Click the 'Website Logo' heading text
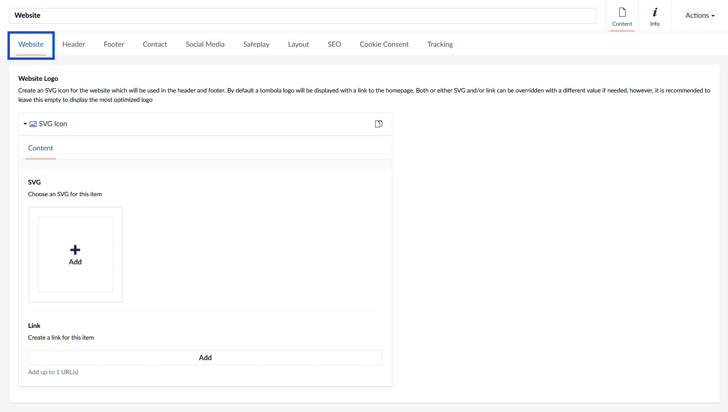728x412 pixels. coord(38,78)
